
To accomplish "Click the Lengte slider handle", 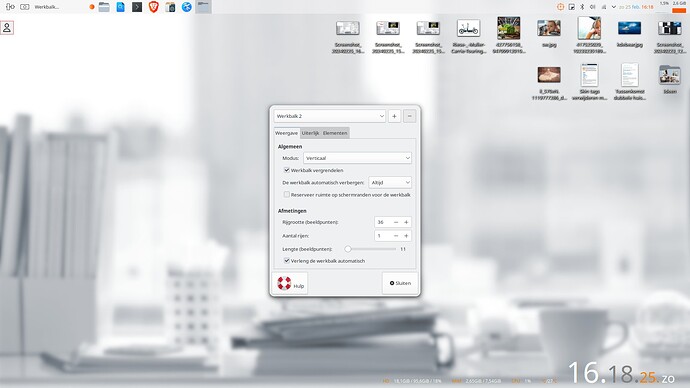I will [348, 249].
